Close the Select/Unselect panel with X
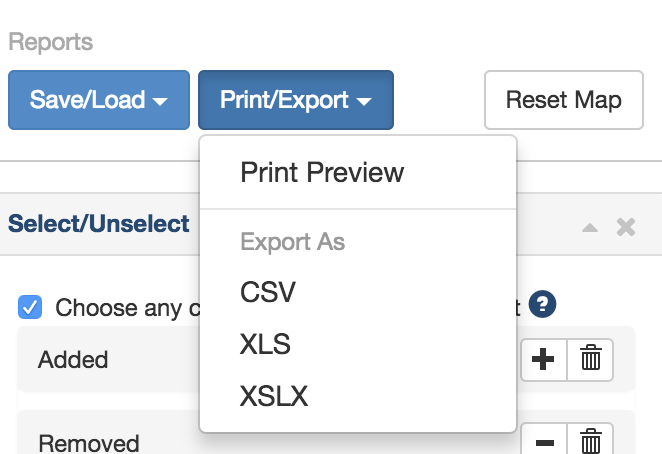This screenshot has width=662, height=454. pos(626,227)
